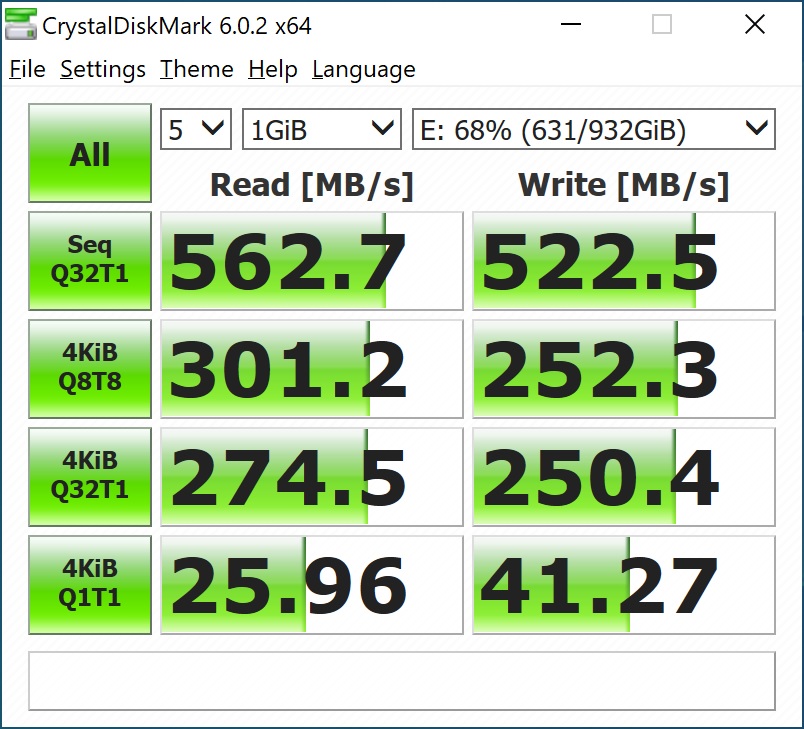The width and height of the screenshot is (804, 729).
Task: Open the Language menu
Action: coord(364,69)
